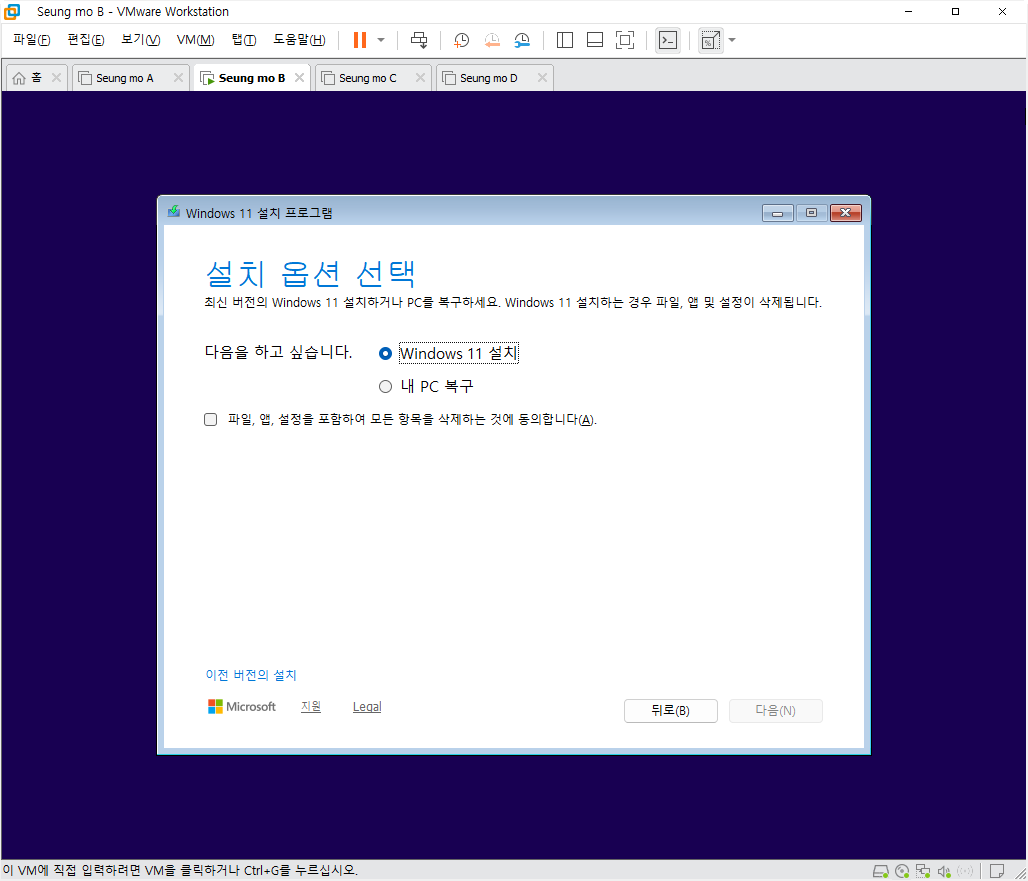The height and width of the screenshot is (881, 1028).
Task: Open the 탭(T) menu
Action: [x=244, y=40]
